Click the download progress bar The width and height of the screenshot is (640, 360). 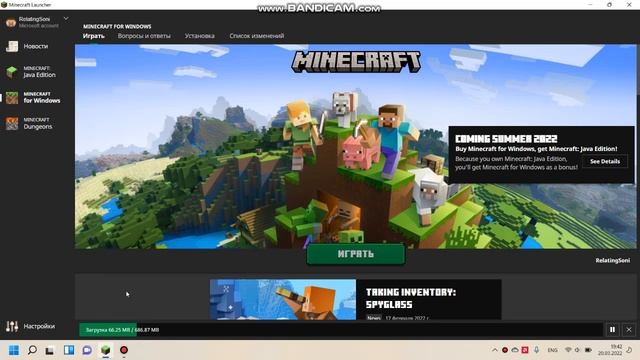(341, 330)
